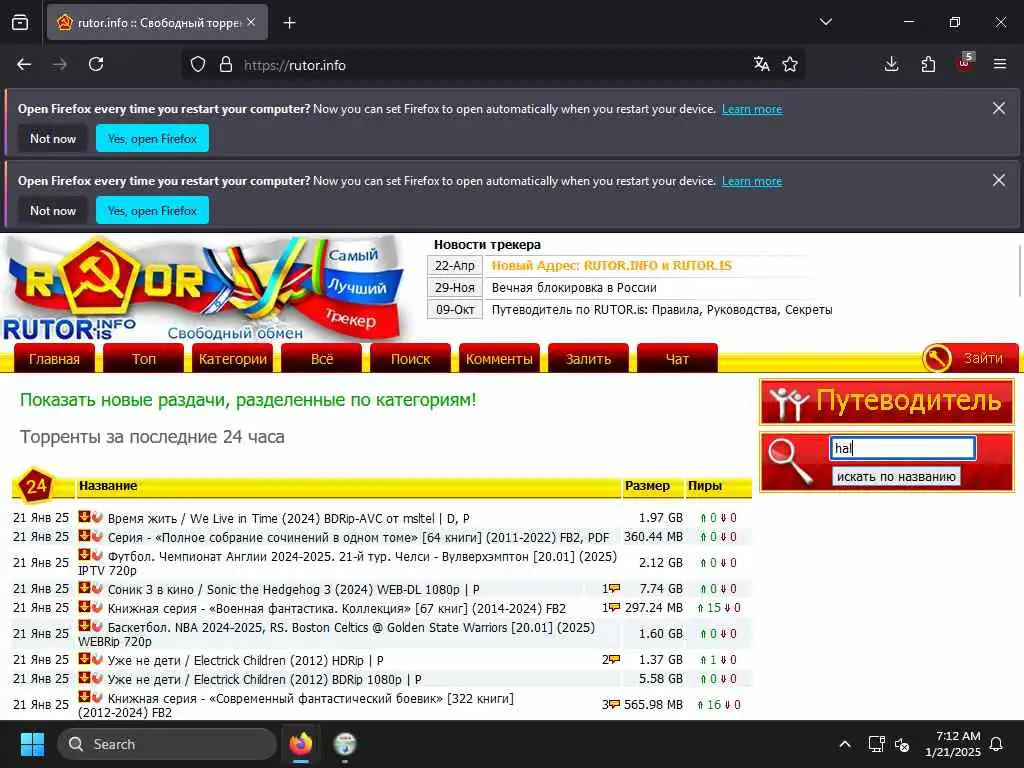Click the Firefox taskbar icon

pos(300,744)
